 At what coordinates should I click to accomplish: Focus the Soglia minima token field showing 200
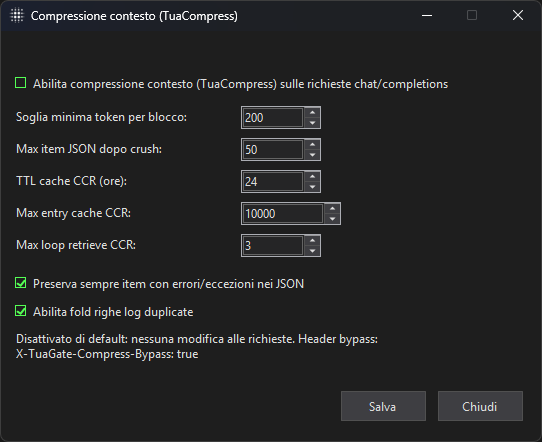pyautogui.click(x=273, y=118)
